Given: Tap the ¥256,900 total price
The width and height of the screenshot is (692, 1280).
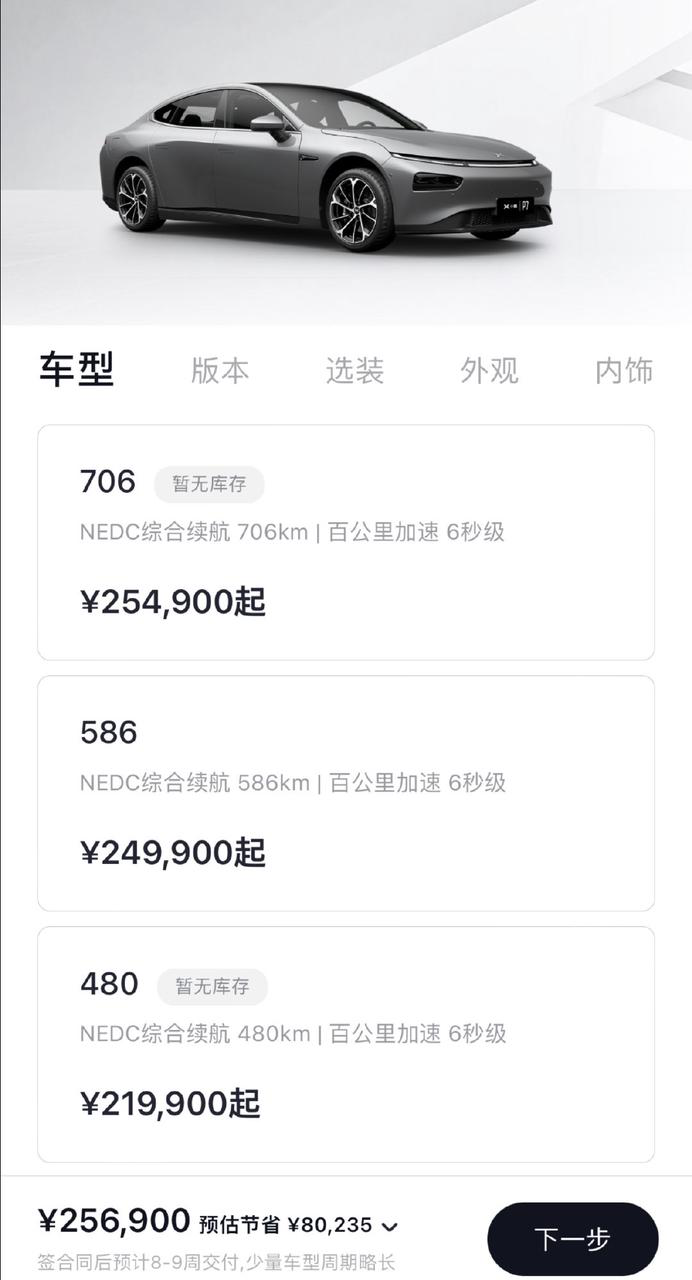Looking at the screenshot, I should tap(114, 1221).
